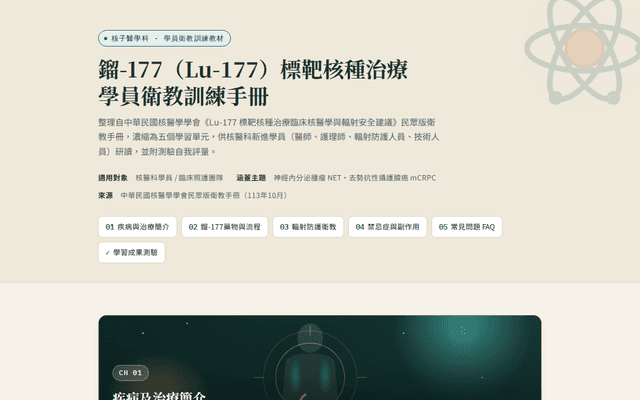Navigate to 05 常見問題 FAQ
The height and width of the screenshot is (400, 640).
467,227
